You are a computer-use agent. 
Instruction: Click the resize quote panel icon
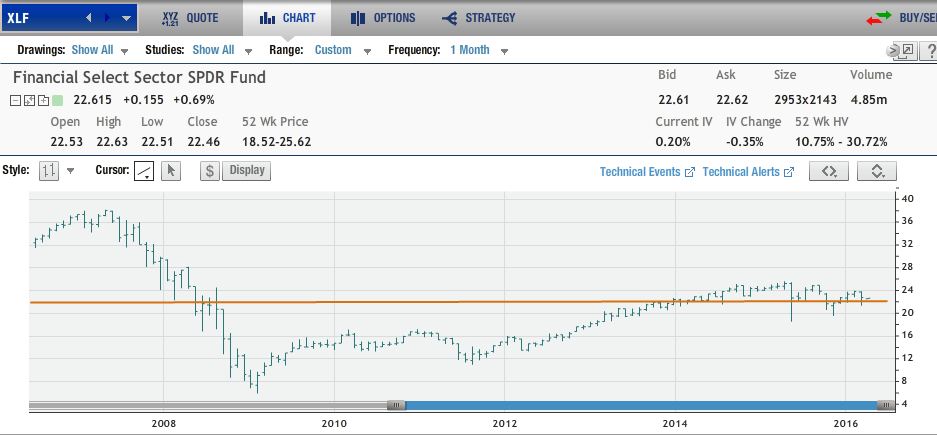click(29, 100)
